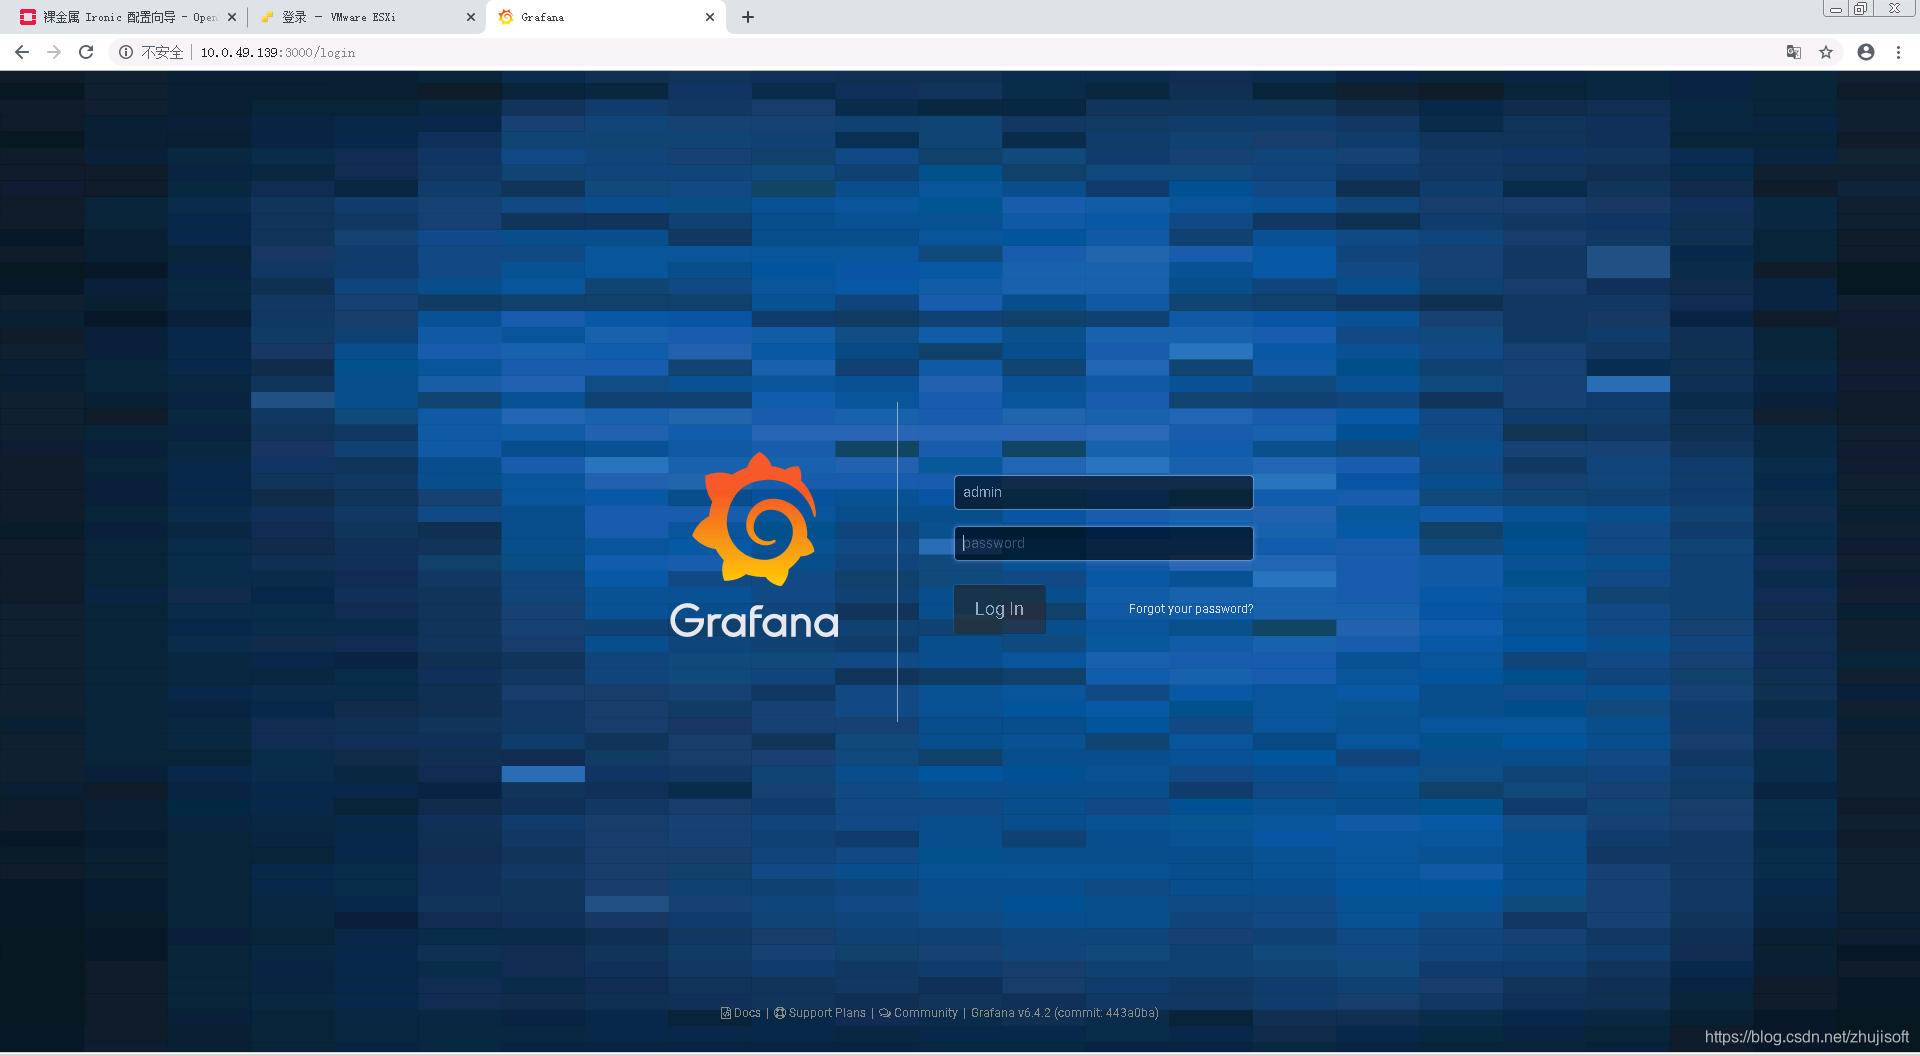Click the browser back arrow
Screen dimensions: 1920x1056
click(x=22, y=52)
